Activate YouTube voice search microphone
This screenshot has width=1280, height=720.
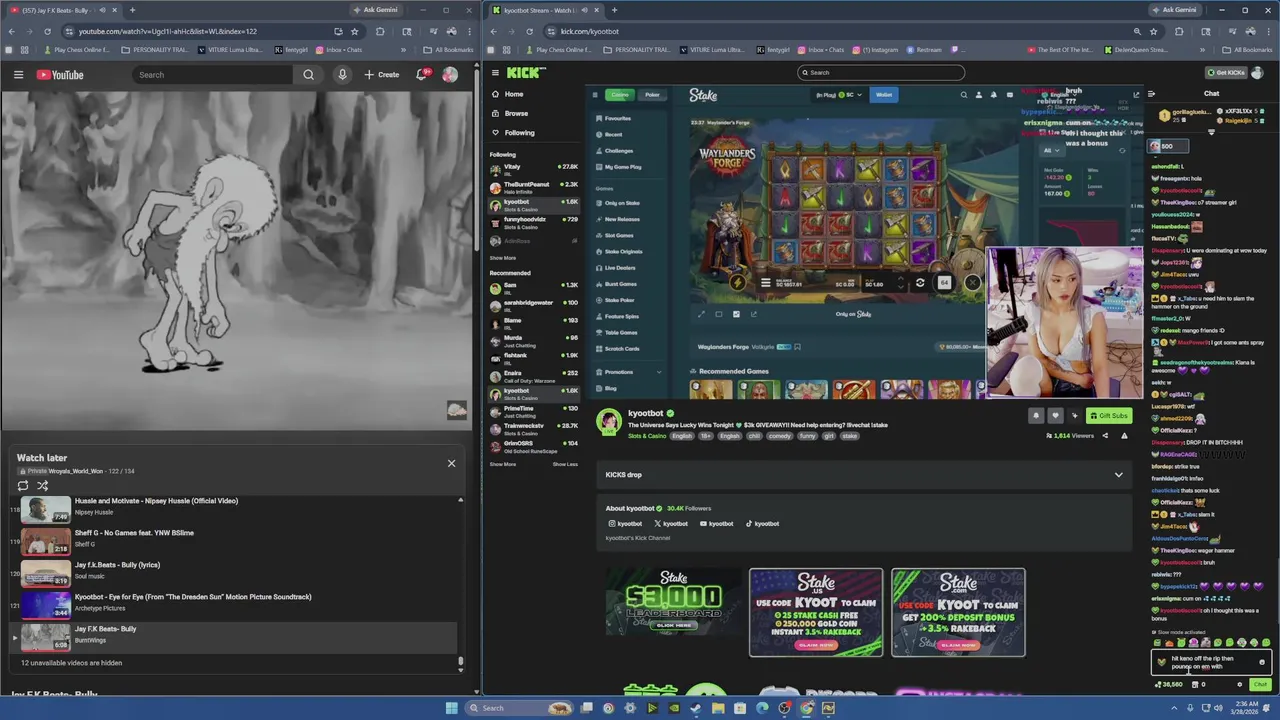[342, 75]
